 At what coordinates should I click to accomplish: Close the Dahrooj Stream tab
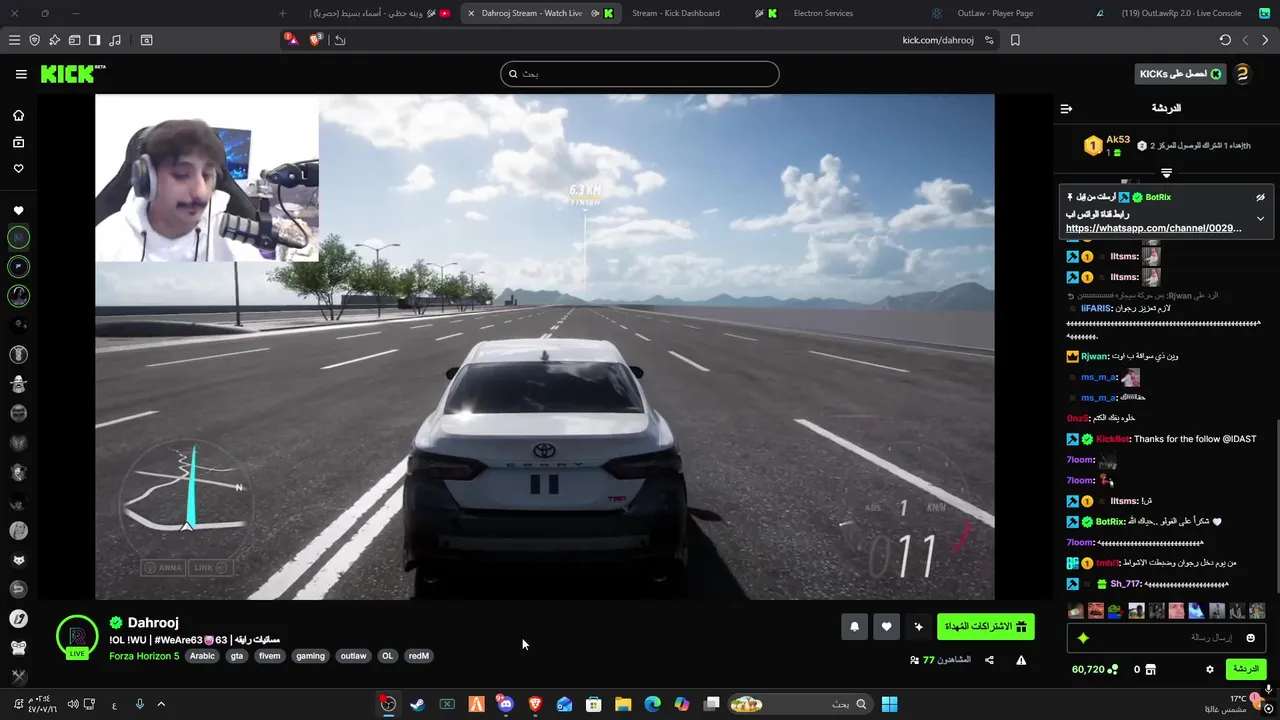pyautogui.click(x=471, y=13)
